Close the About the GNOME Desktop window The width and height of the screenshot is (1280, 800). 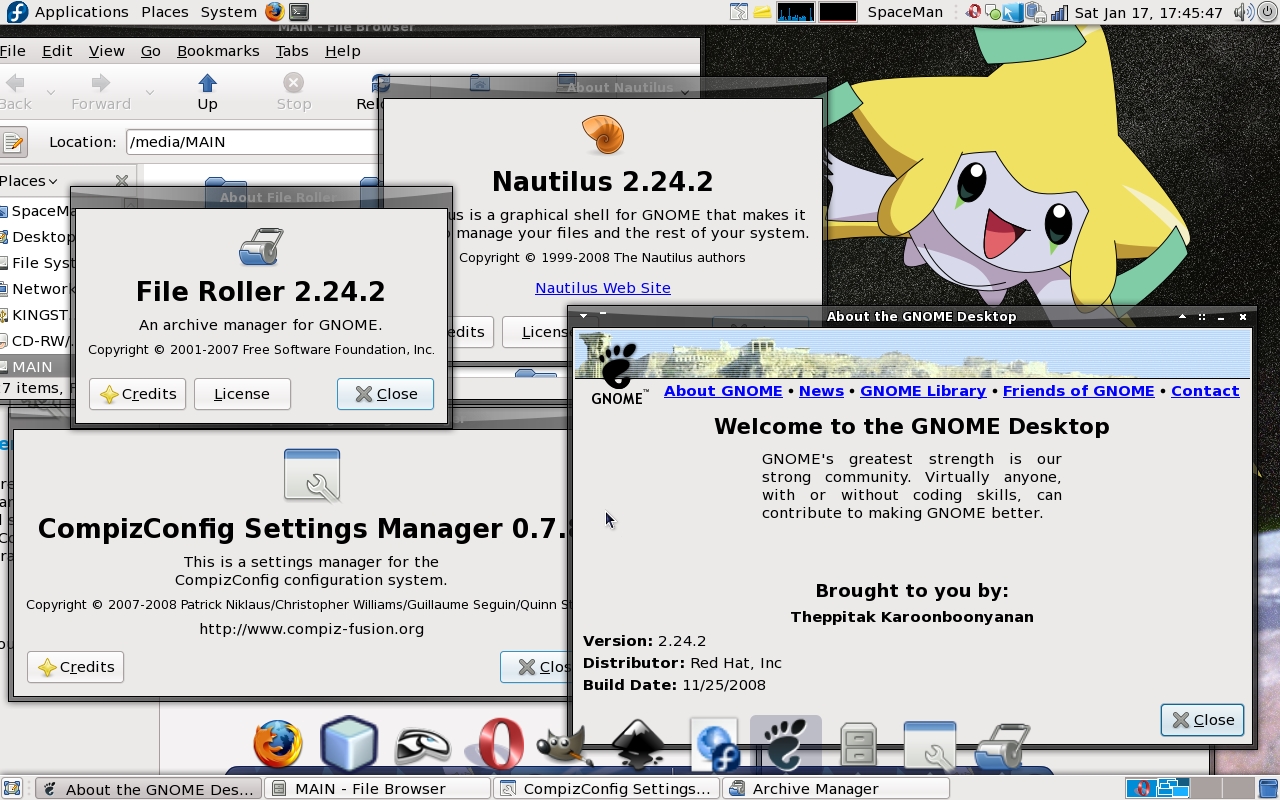point(1202,720)
